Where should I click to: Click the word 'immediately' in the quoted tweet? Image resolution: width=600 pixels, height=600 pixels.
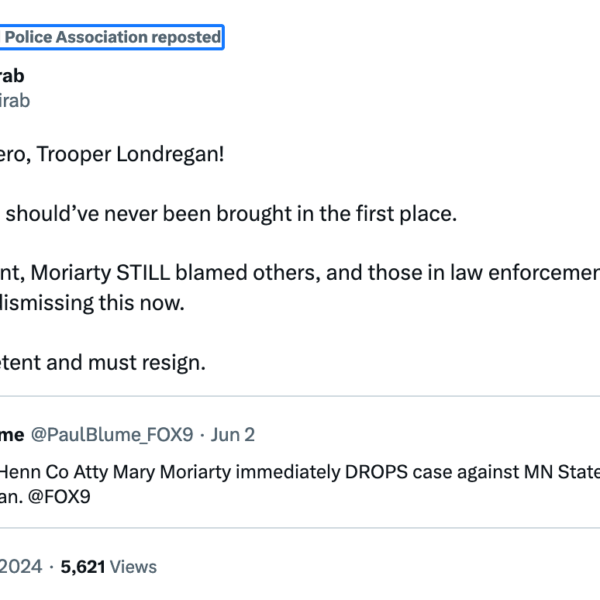point(288,472)
